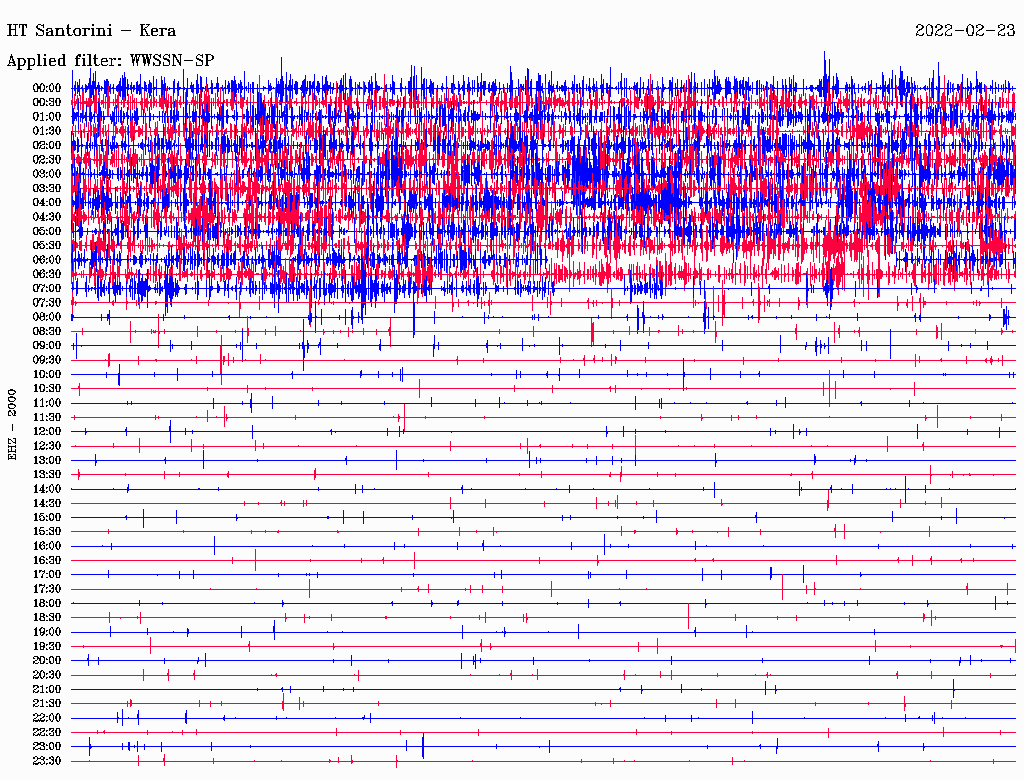This screenshot has width=1024, height=780.
Task: Select the 13:00 time label
Action: 47,461
